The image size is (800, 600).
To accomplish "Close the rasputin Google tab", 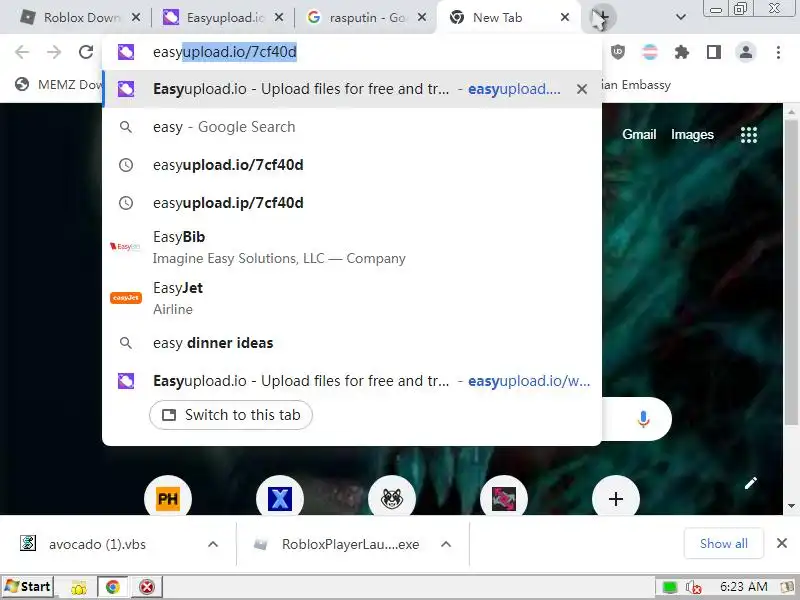I will 421,17.
